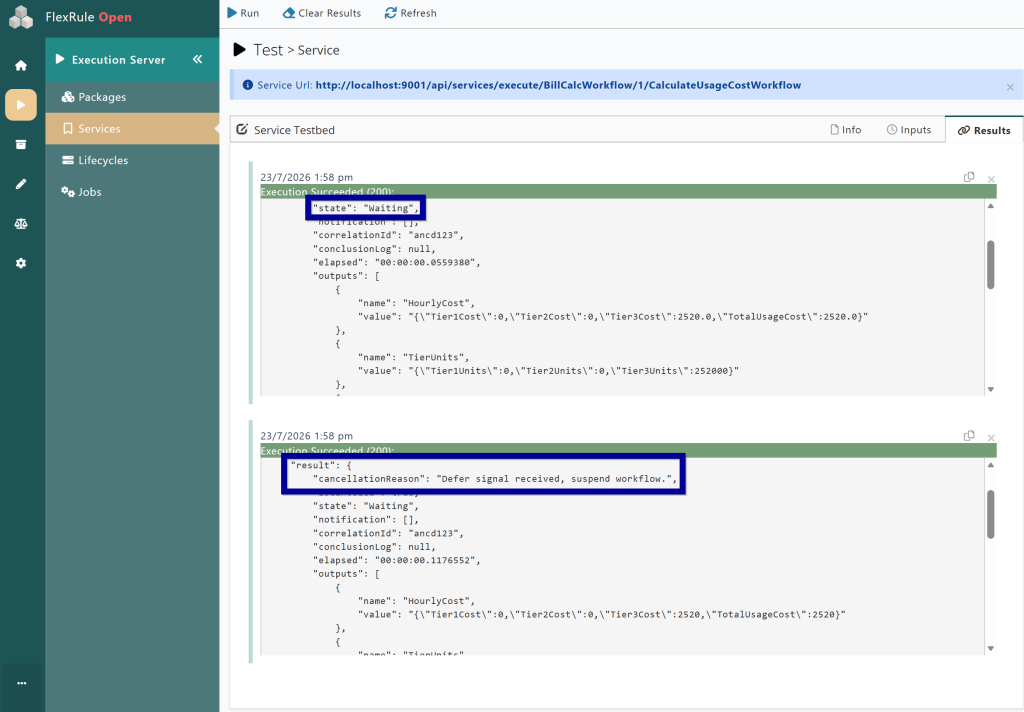
Task: Click the cancellationReason line in second result
Action: [495, 479]
